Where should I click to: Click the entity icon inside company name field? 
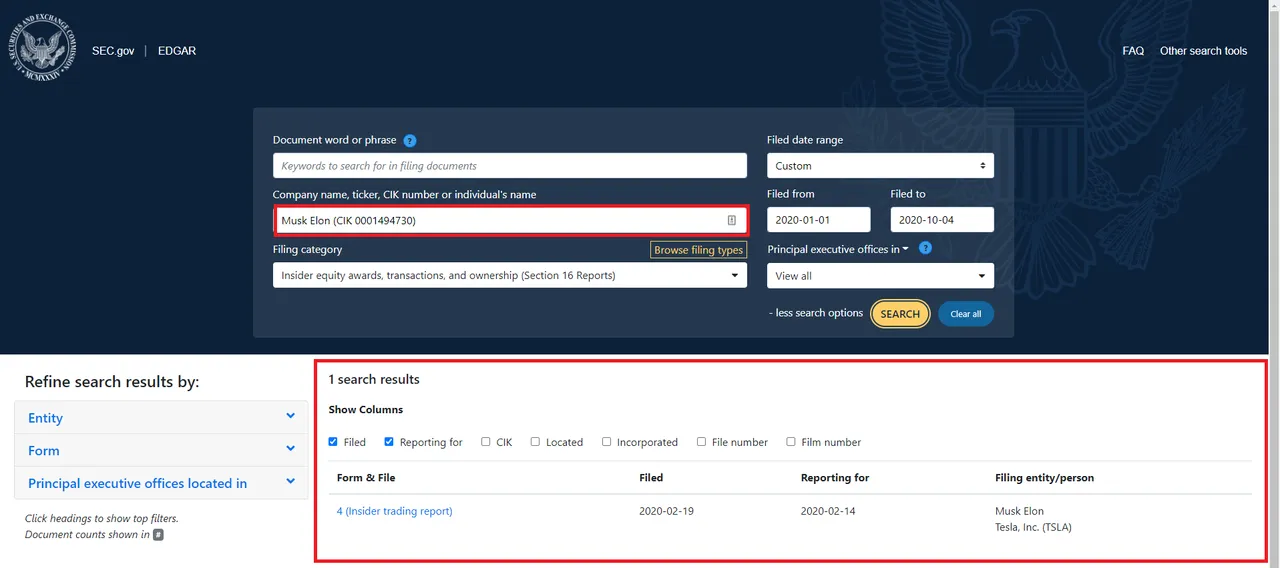731,220
